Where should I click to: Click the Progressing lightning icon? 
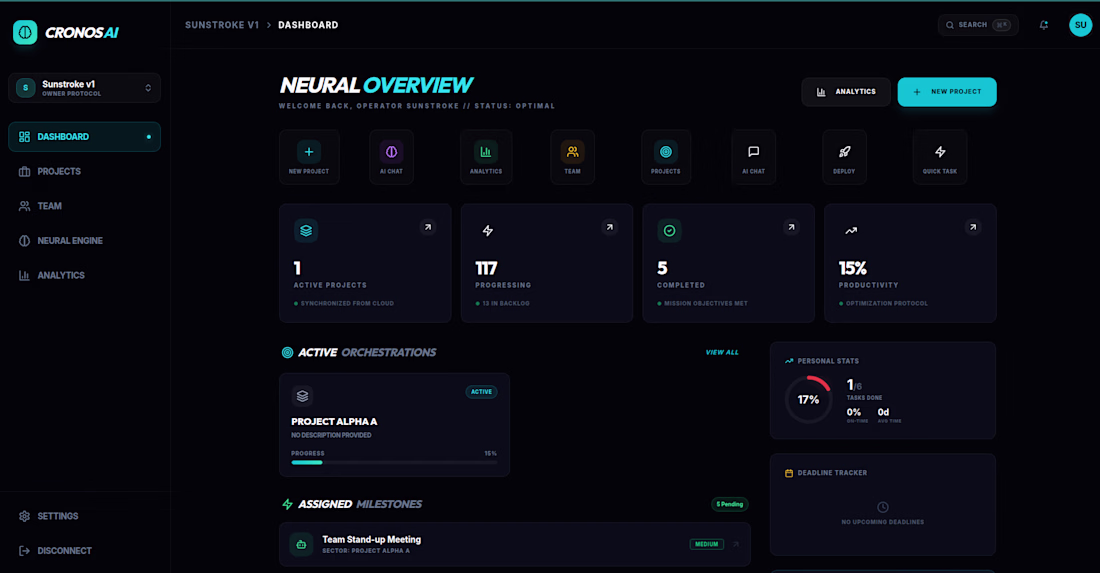coord(488,231)
